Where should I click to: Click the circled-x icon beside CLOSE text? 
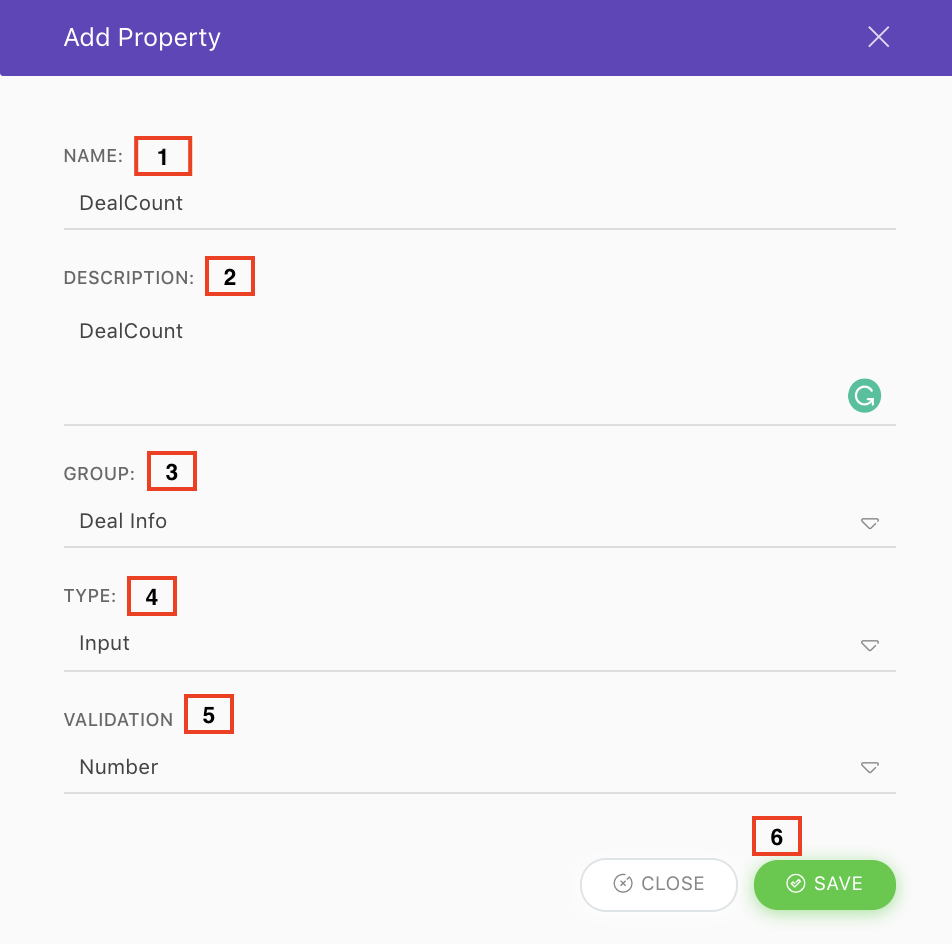pyautogui.click(x=623, y=883)
